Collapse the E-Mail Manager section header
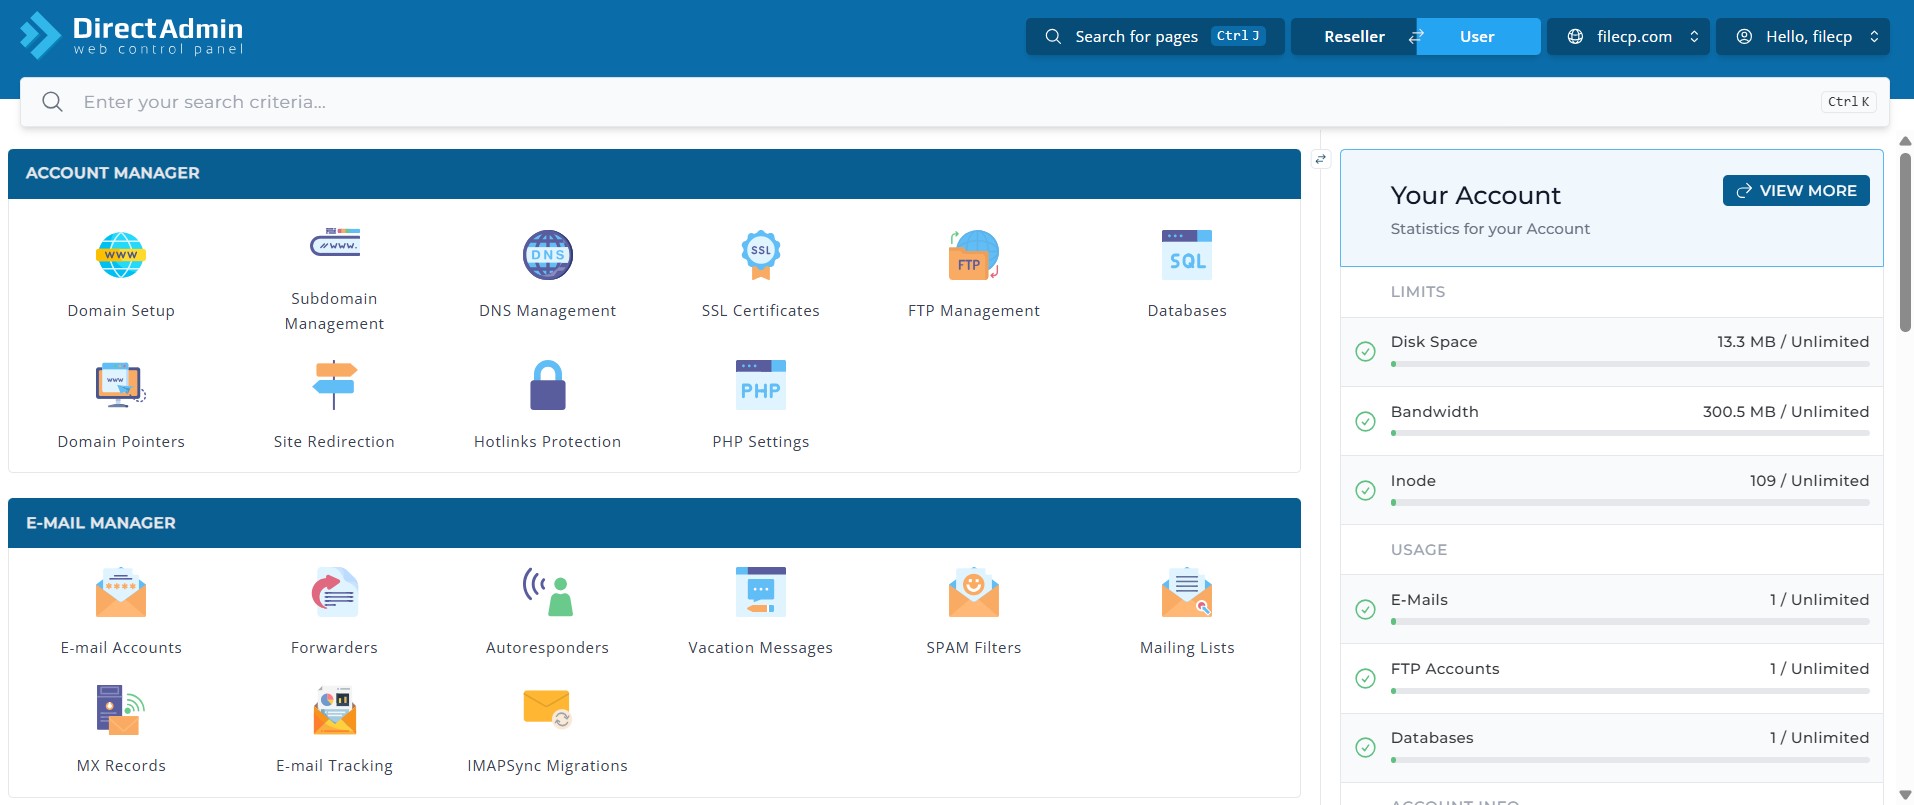Image resolution: width=1914 pixels, height=805 pixels. pos(654,523)
